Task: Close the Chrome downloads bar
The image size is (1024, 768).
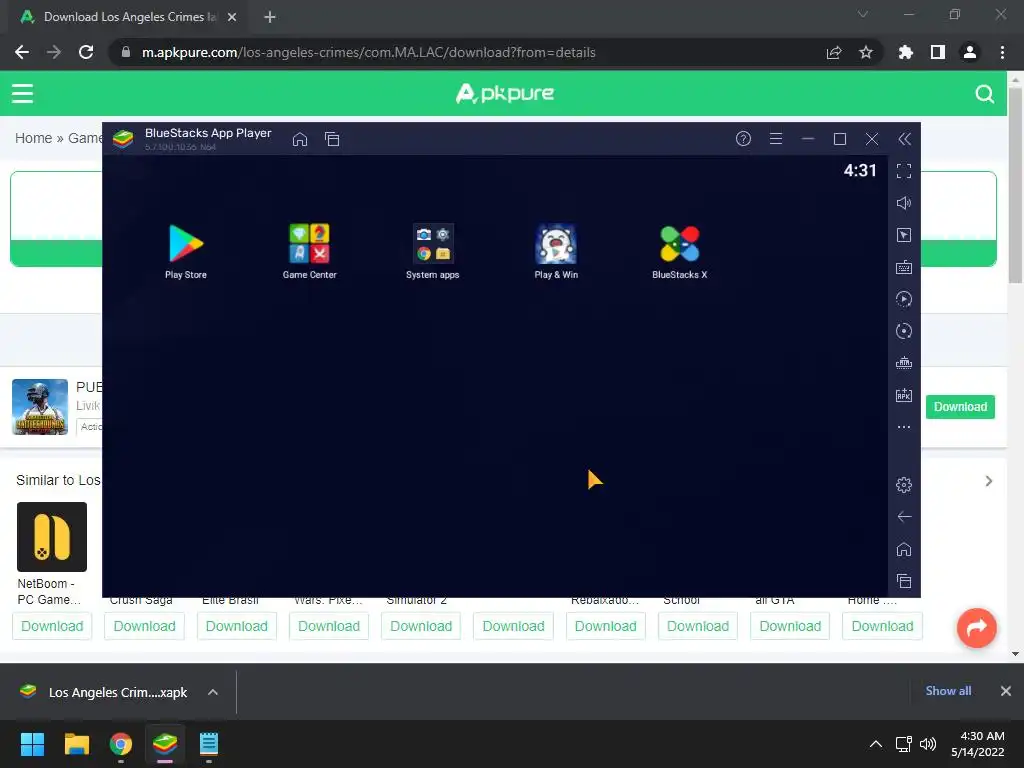Action: pyautogui.click(x=1006, y=691)
